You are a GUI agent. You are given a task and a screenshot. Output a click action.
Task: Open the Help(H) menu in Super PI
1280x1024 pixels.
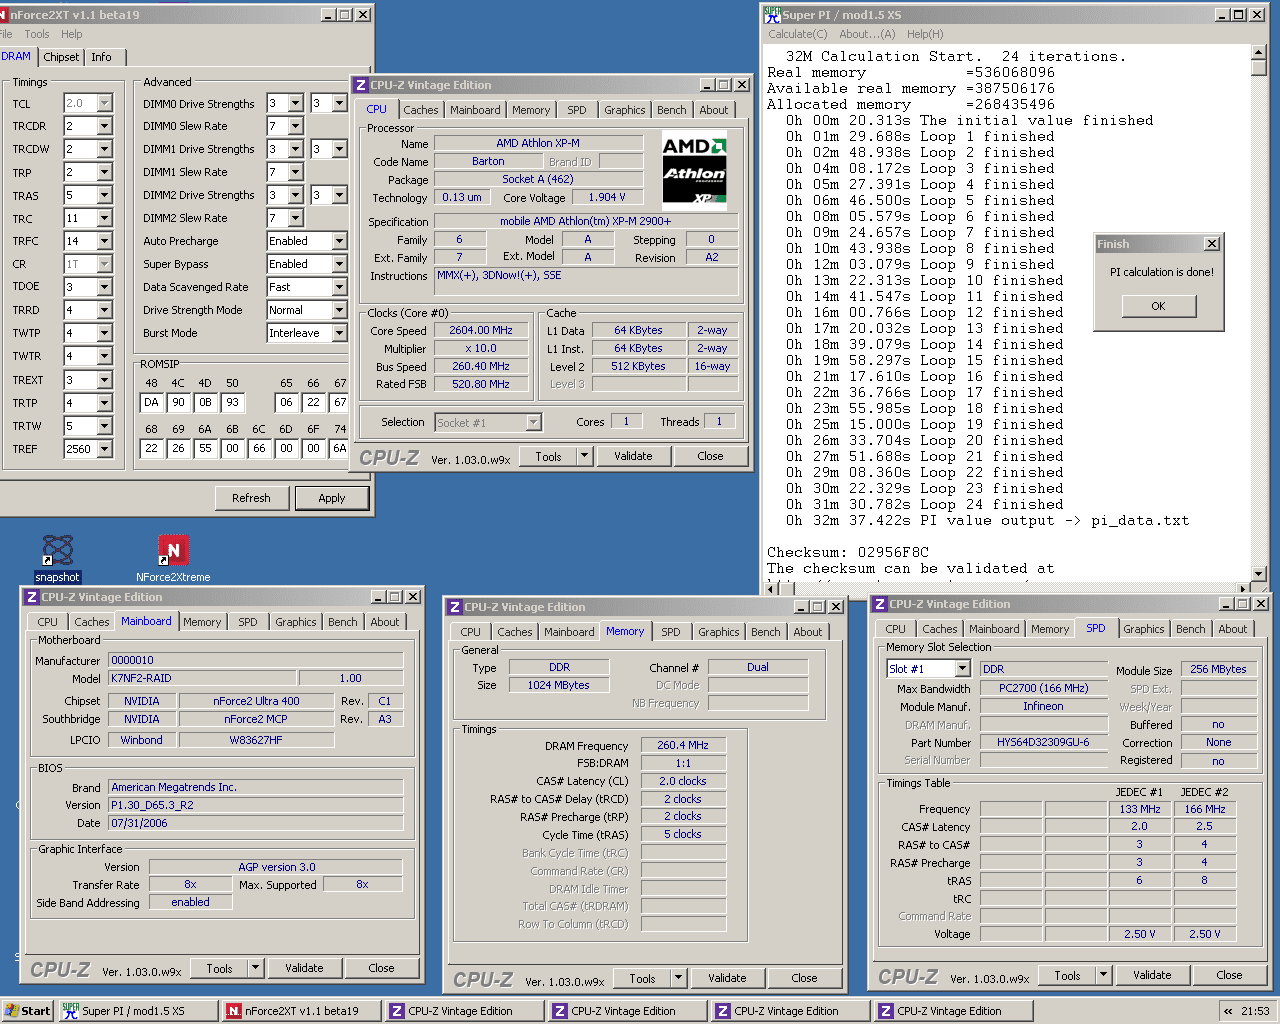click(925, 34)
